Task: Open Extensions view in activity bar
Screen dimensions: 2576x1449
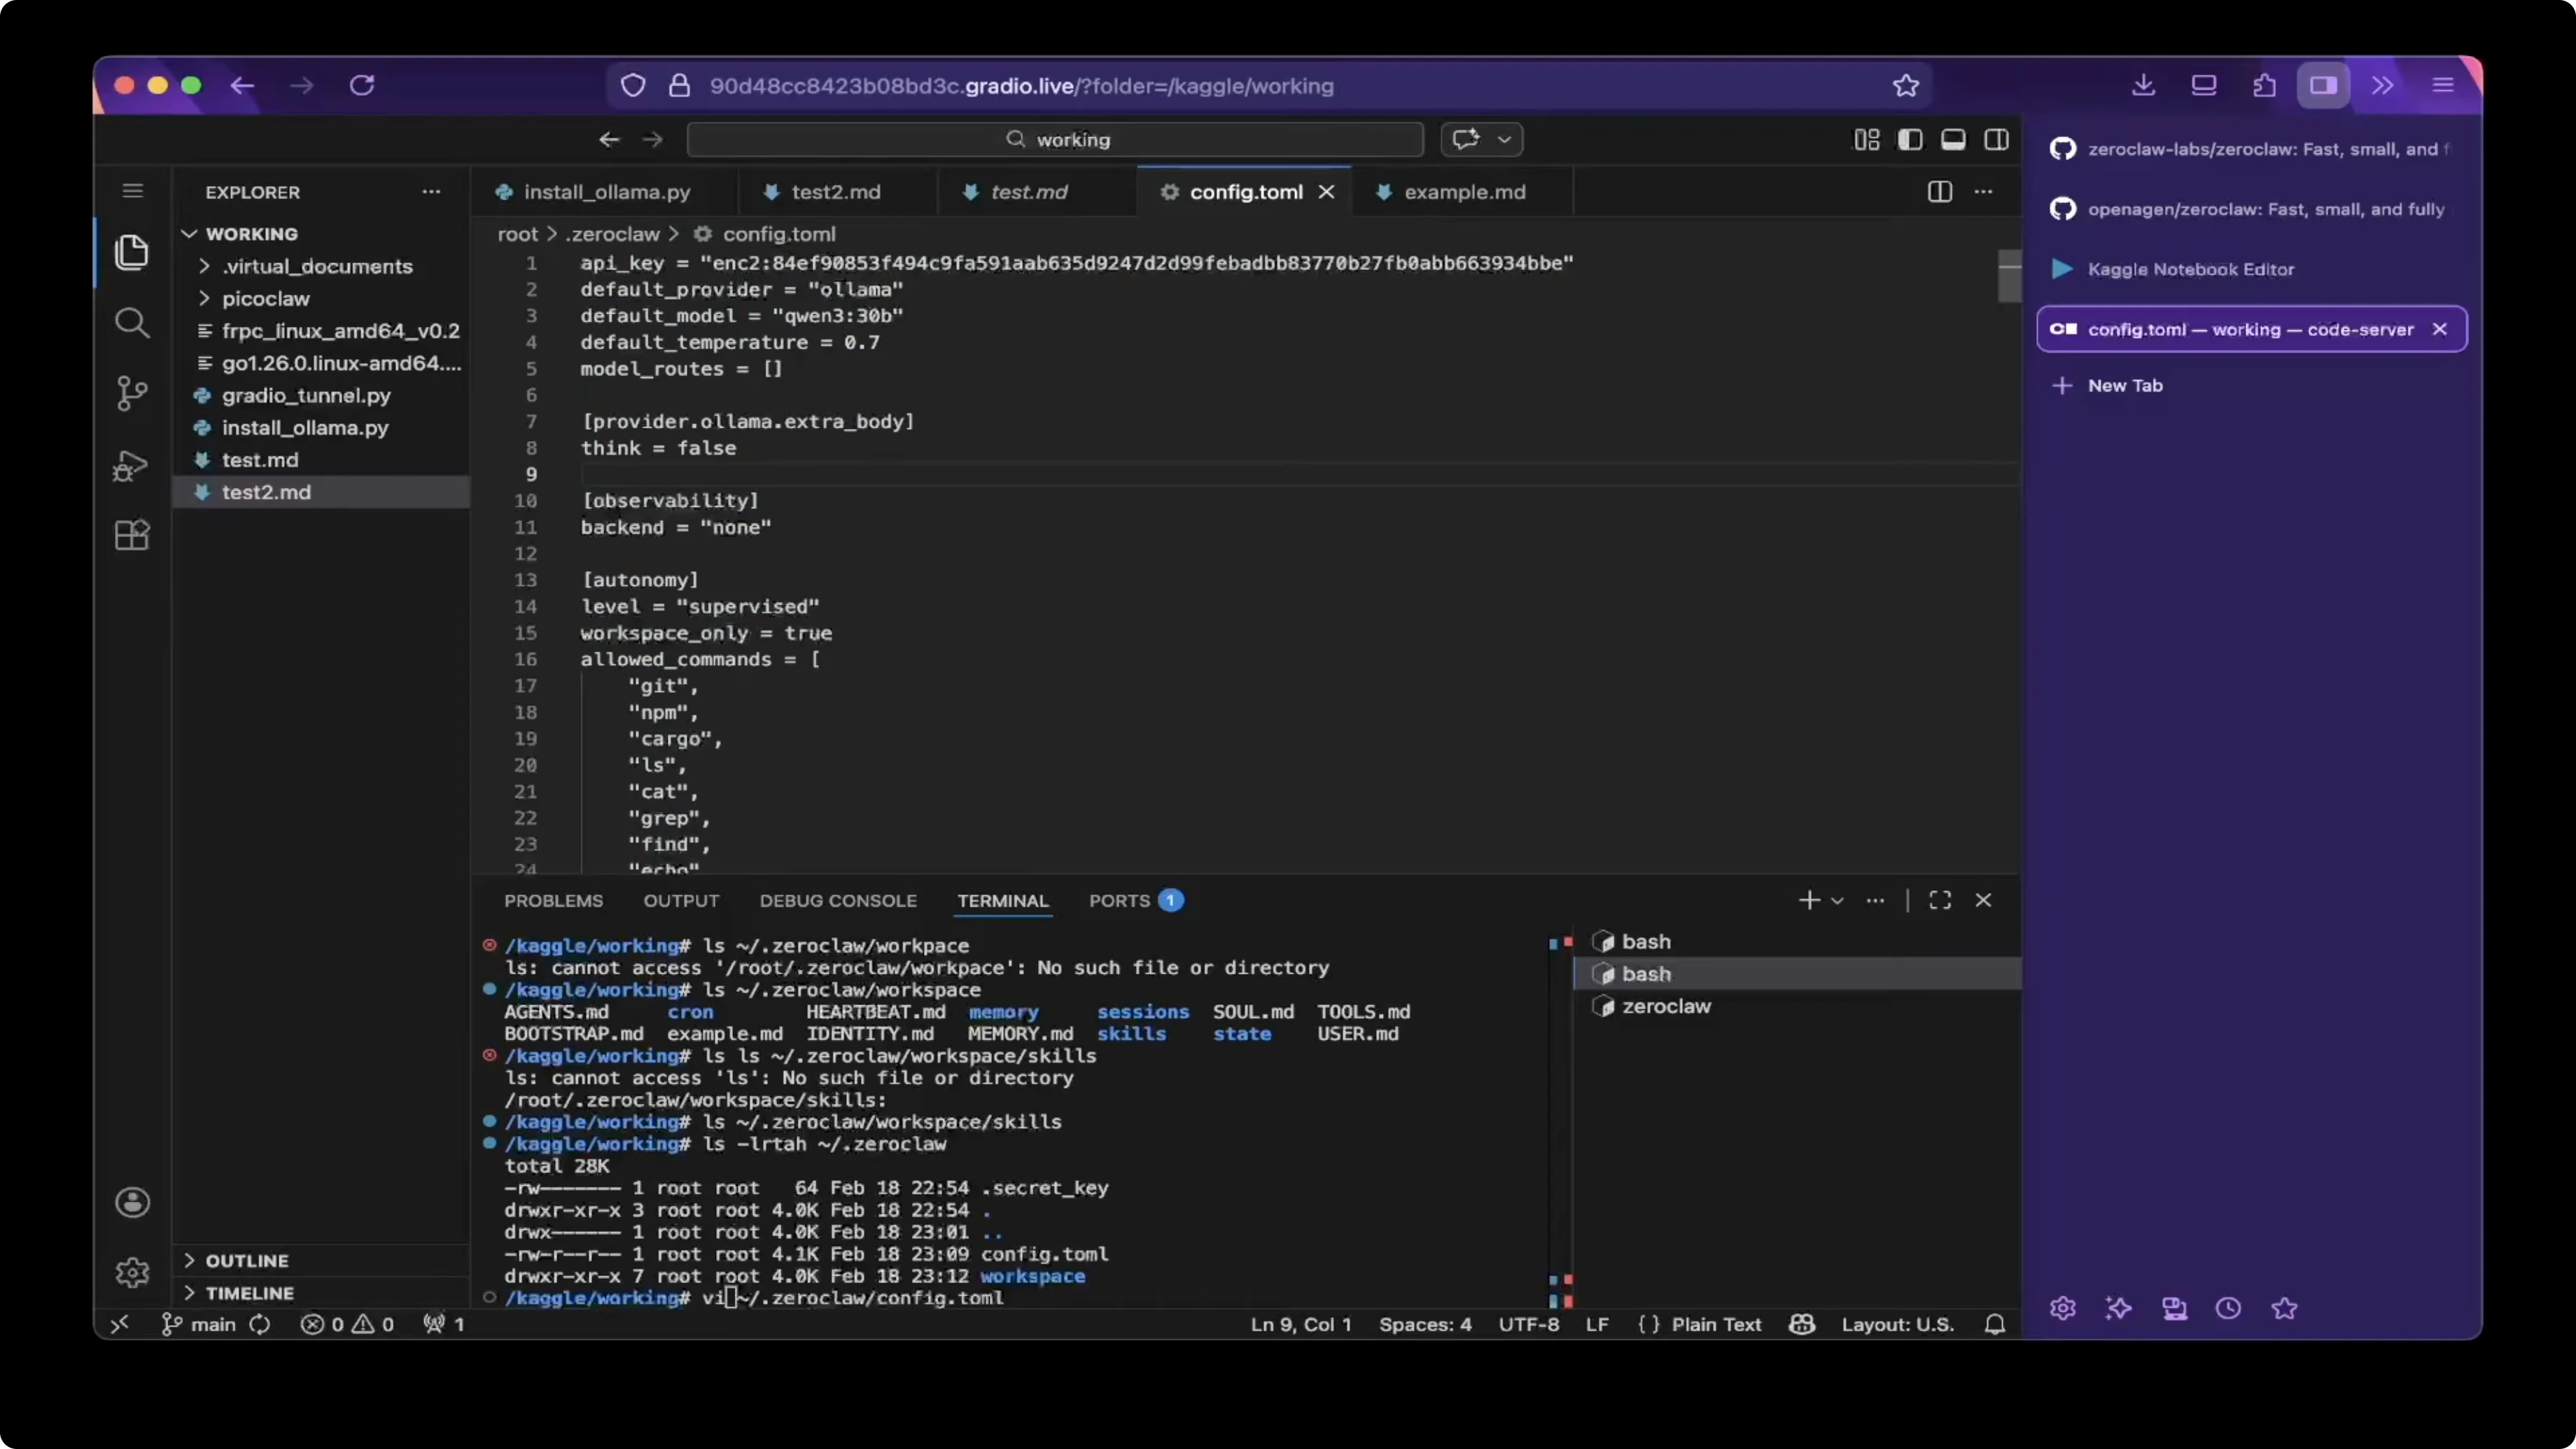Action: (x=131, y=536)
